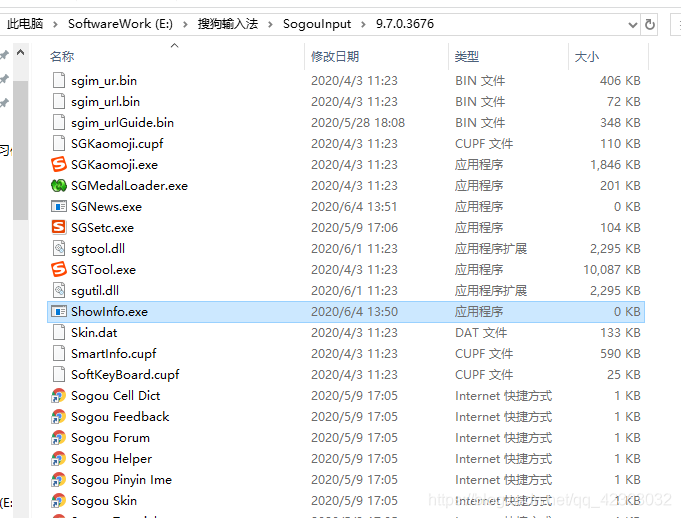Click the Sogou Pinyin Ime shortcut icon
The image size is (681, 518).
pos(59,479)
